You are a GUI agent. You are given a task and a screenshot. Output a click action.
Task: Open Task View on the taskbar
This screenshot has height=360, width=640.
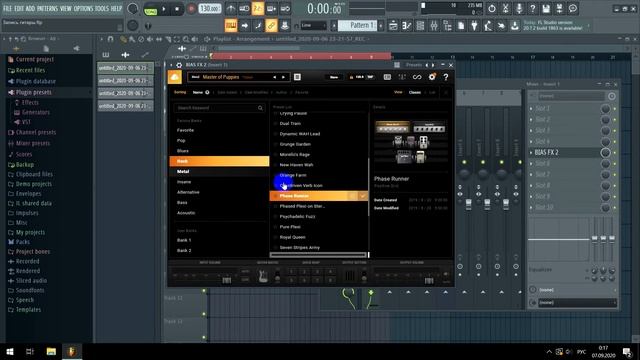pyautogui.click(x=30, y=351)
